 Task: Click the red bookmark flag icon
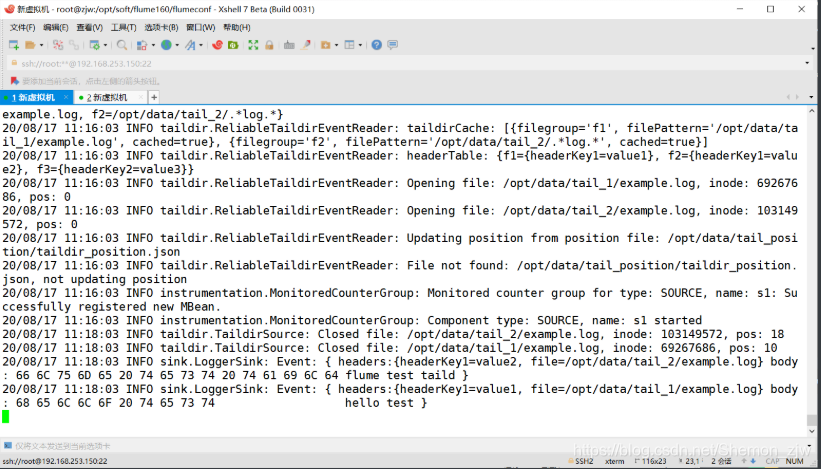(14, 81)
